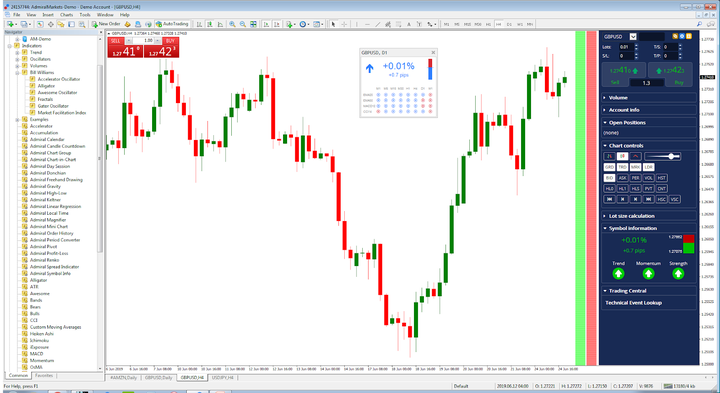Click the BUY button on the chart

(170, 41)
